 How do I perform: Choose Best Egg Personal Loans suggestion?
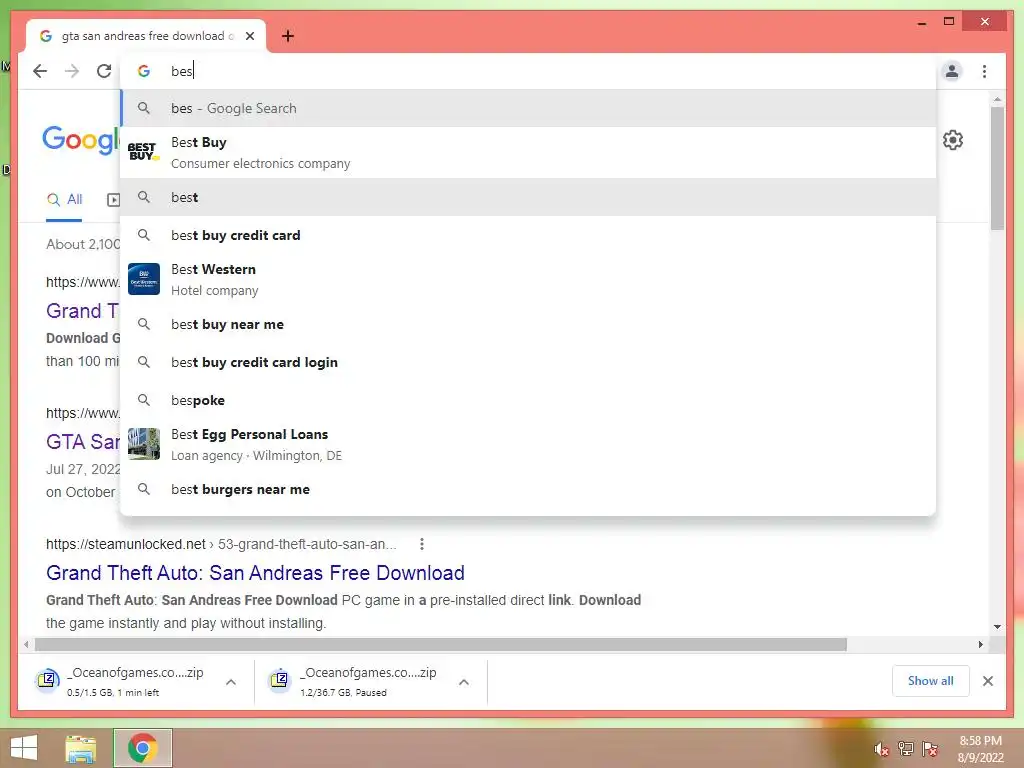click(529, 445)
